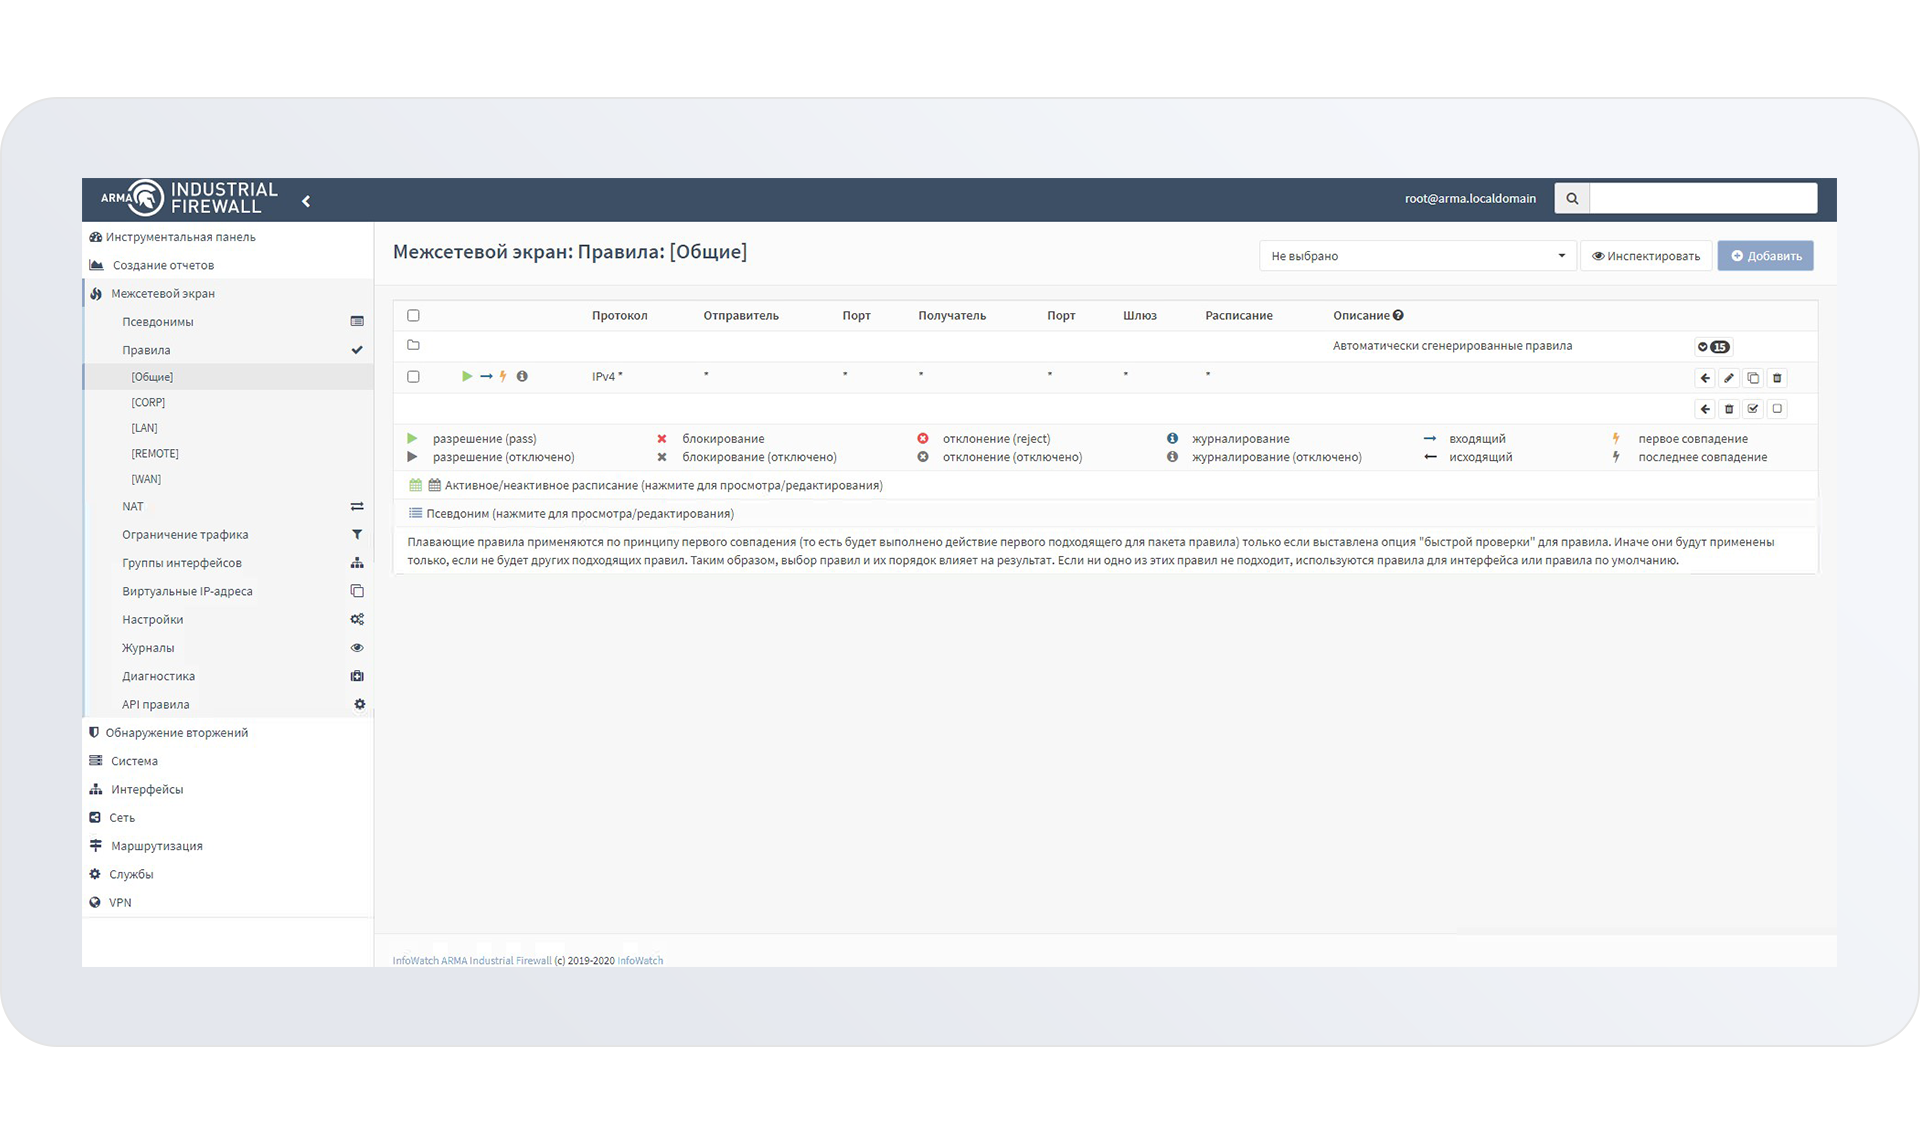Click the help icon next to Описание
Image resolution: width=1920 pixels, height=1146 pixels.
[x=1398, y=315]
